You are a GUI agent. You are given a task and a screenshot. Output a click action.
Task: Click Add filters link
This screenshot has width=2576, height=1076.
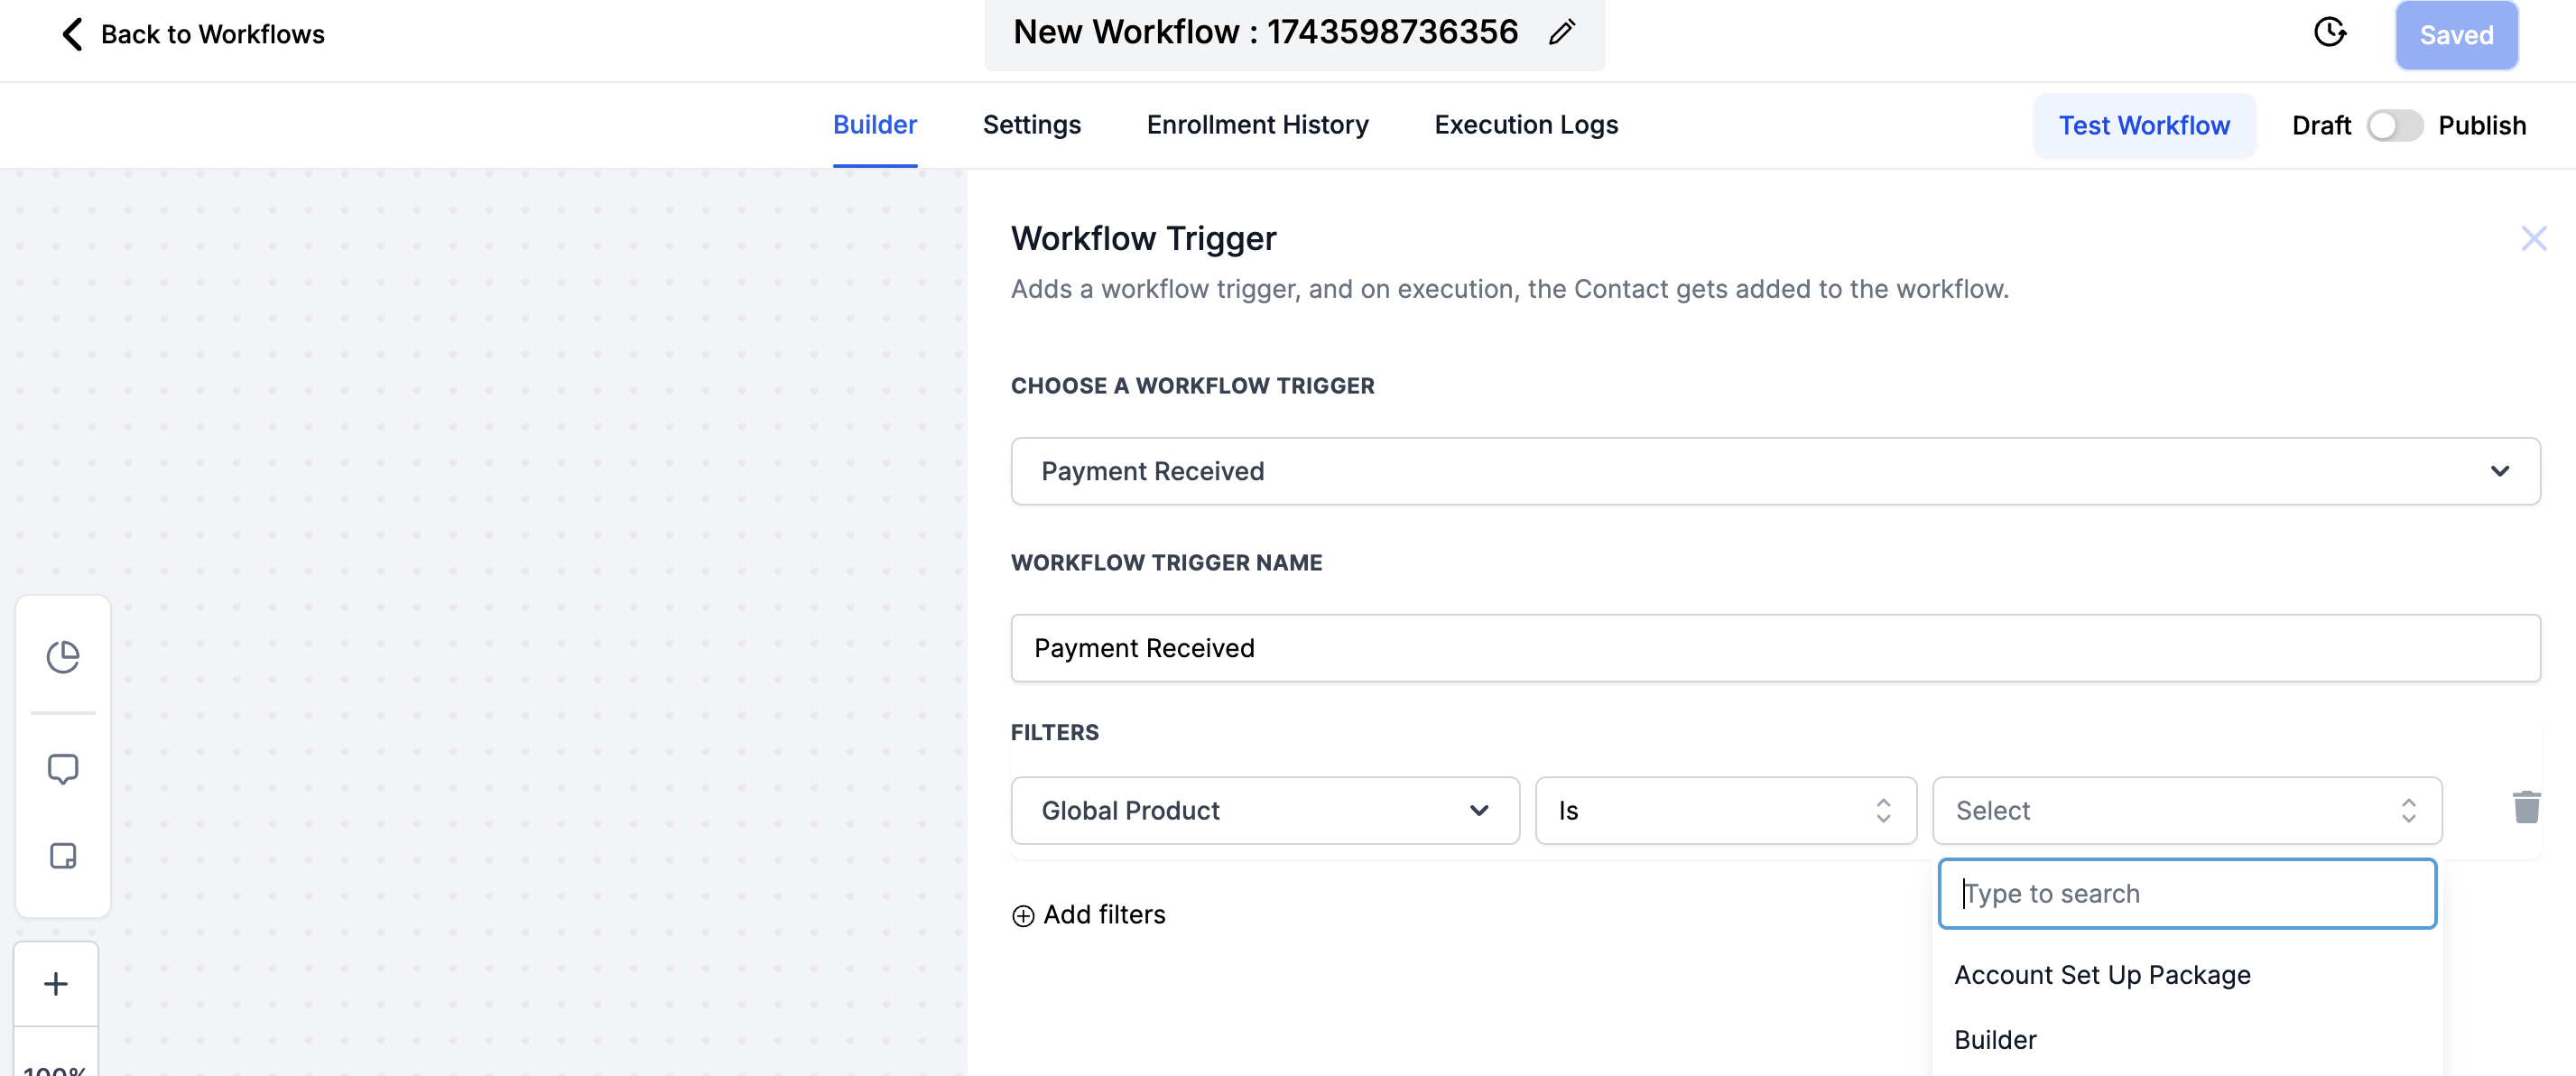pos(1088,915)
